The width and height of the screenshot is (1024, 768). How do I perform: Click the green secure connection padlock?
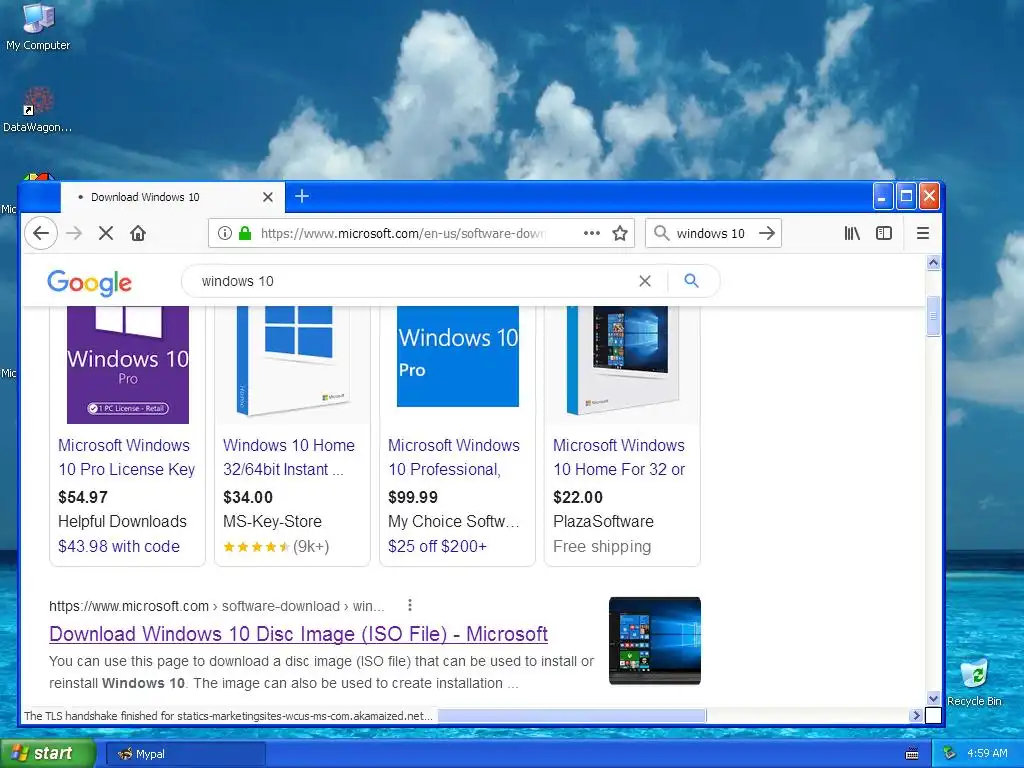click(245, 233)
